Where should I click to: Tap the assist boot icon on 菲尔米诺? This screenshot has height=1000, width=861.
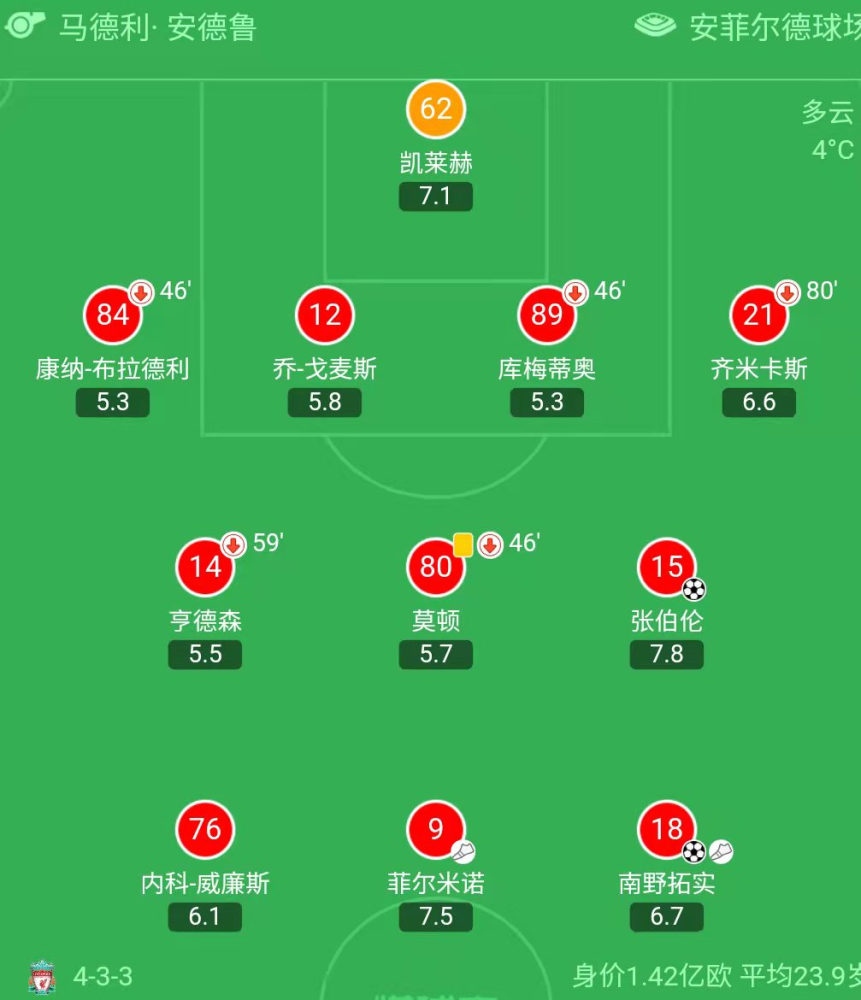tap(463, 851)
